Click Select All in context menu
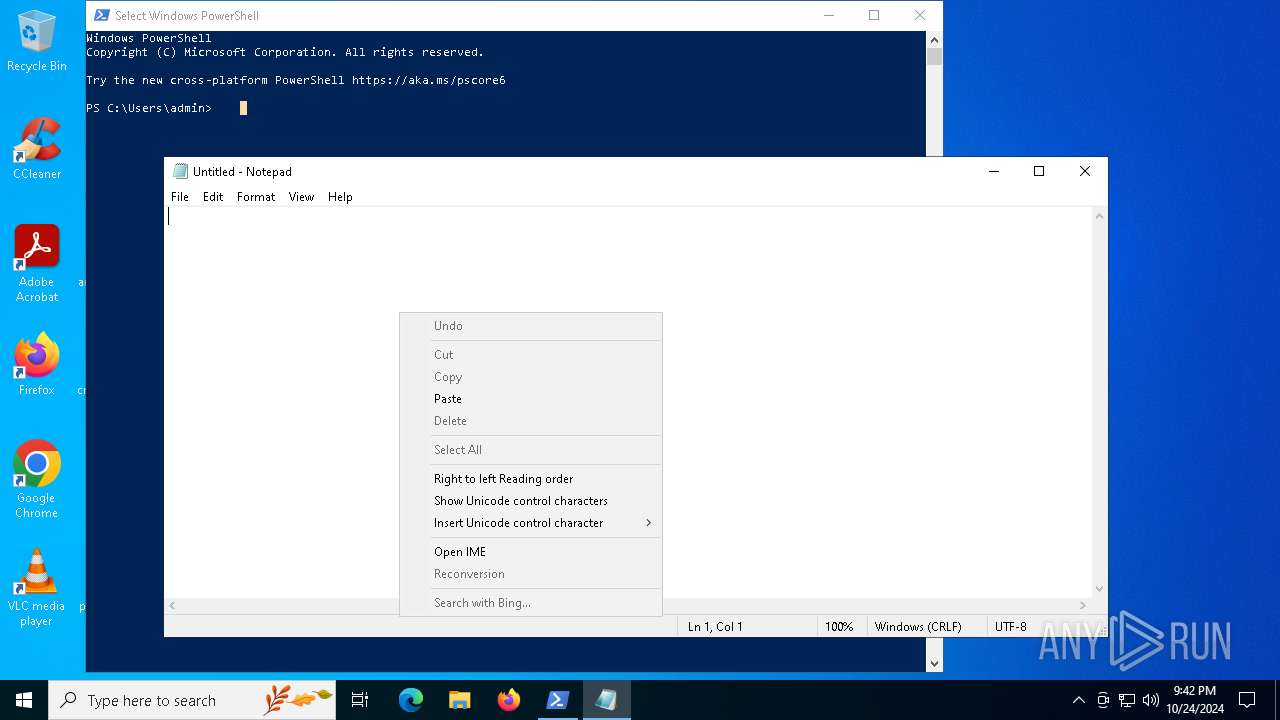This screenshot has height=720, width=1280. coord(530,450)
